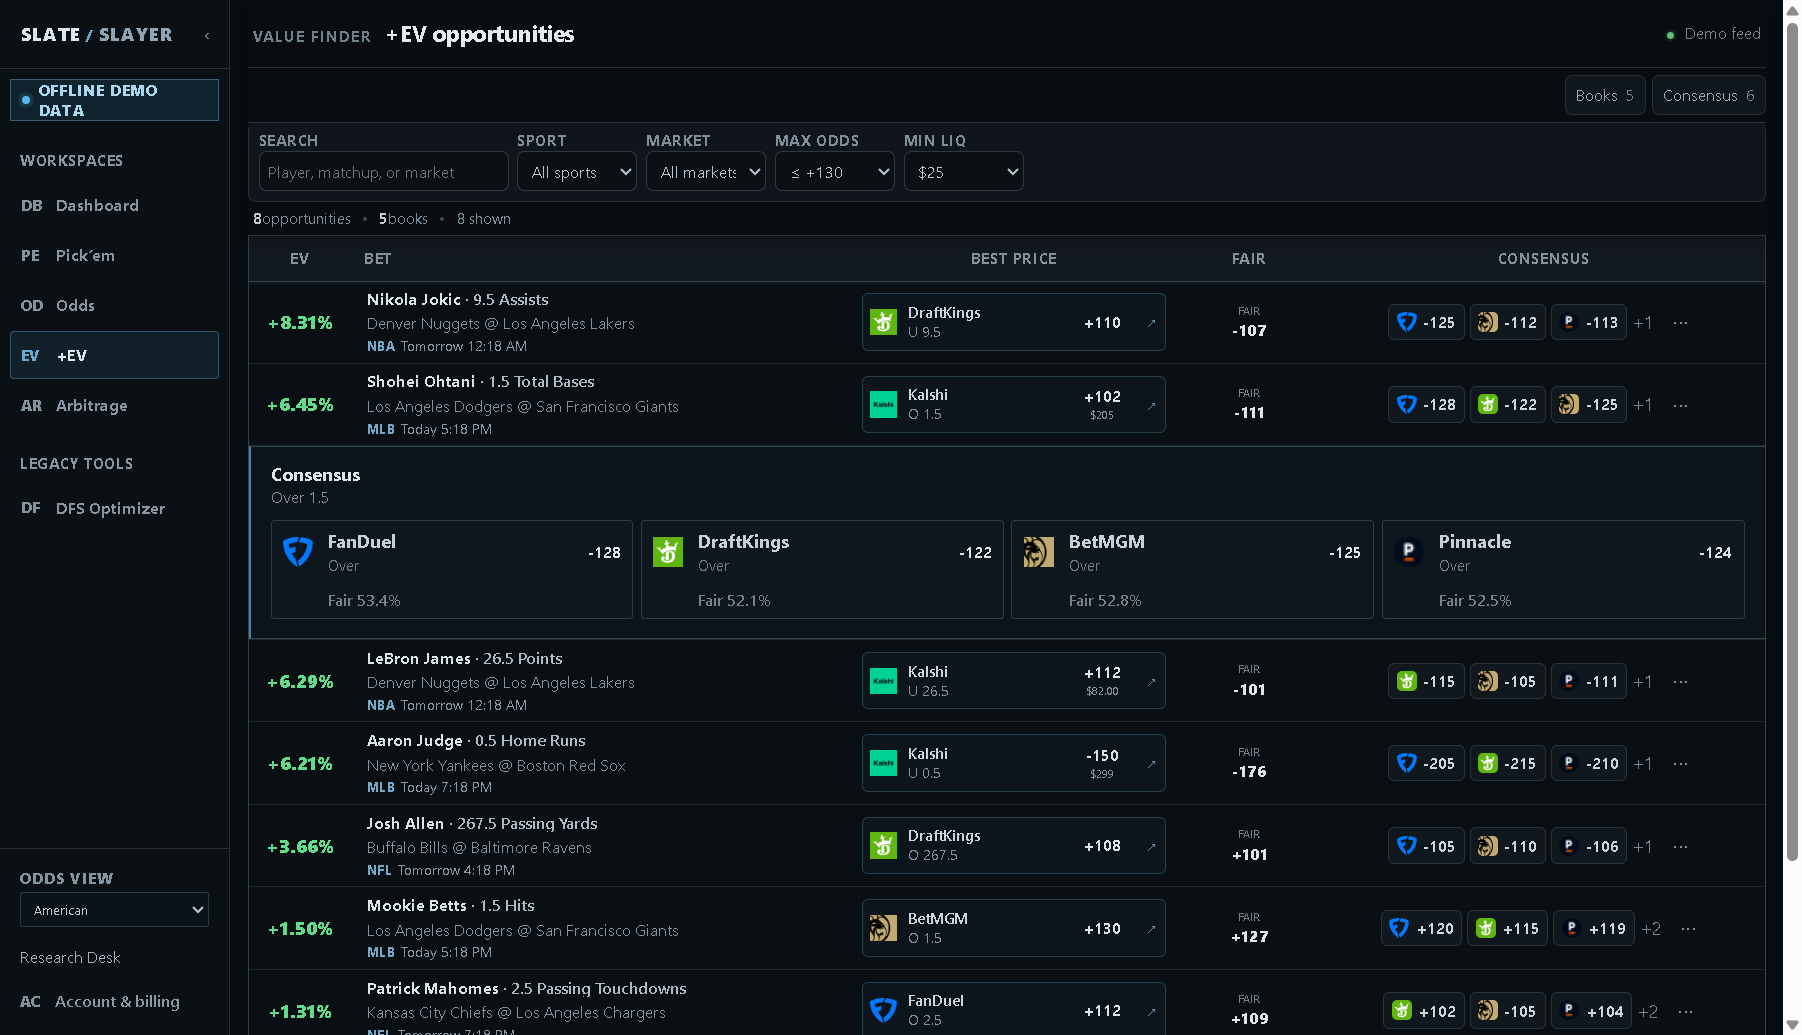
Task: Toggle the Offline Demo Data indicator
Action: point(114,100)
